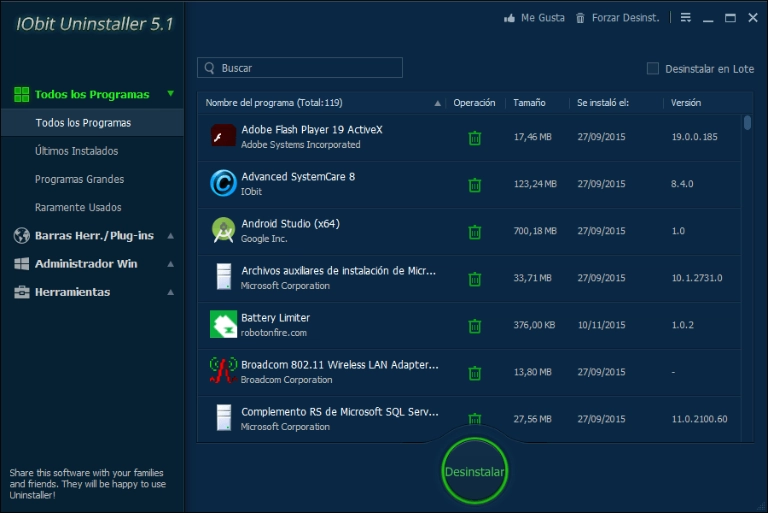This screenshot has width=768, height=513.
Task: Open the Administrador Win category
Action: click(x=86, y=264)
